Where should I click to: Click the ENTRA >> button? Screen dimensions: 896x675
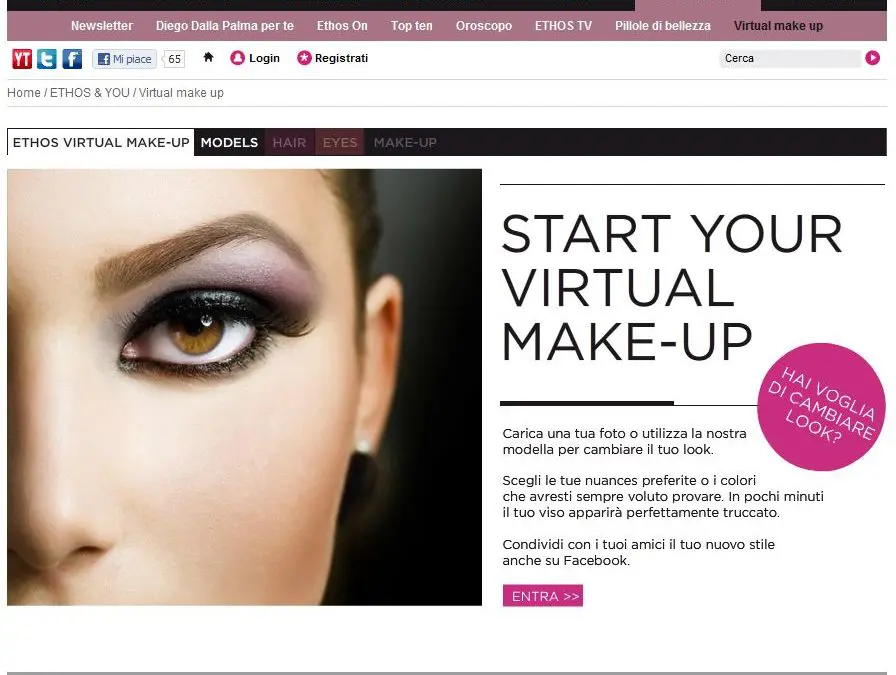point(543,596)
